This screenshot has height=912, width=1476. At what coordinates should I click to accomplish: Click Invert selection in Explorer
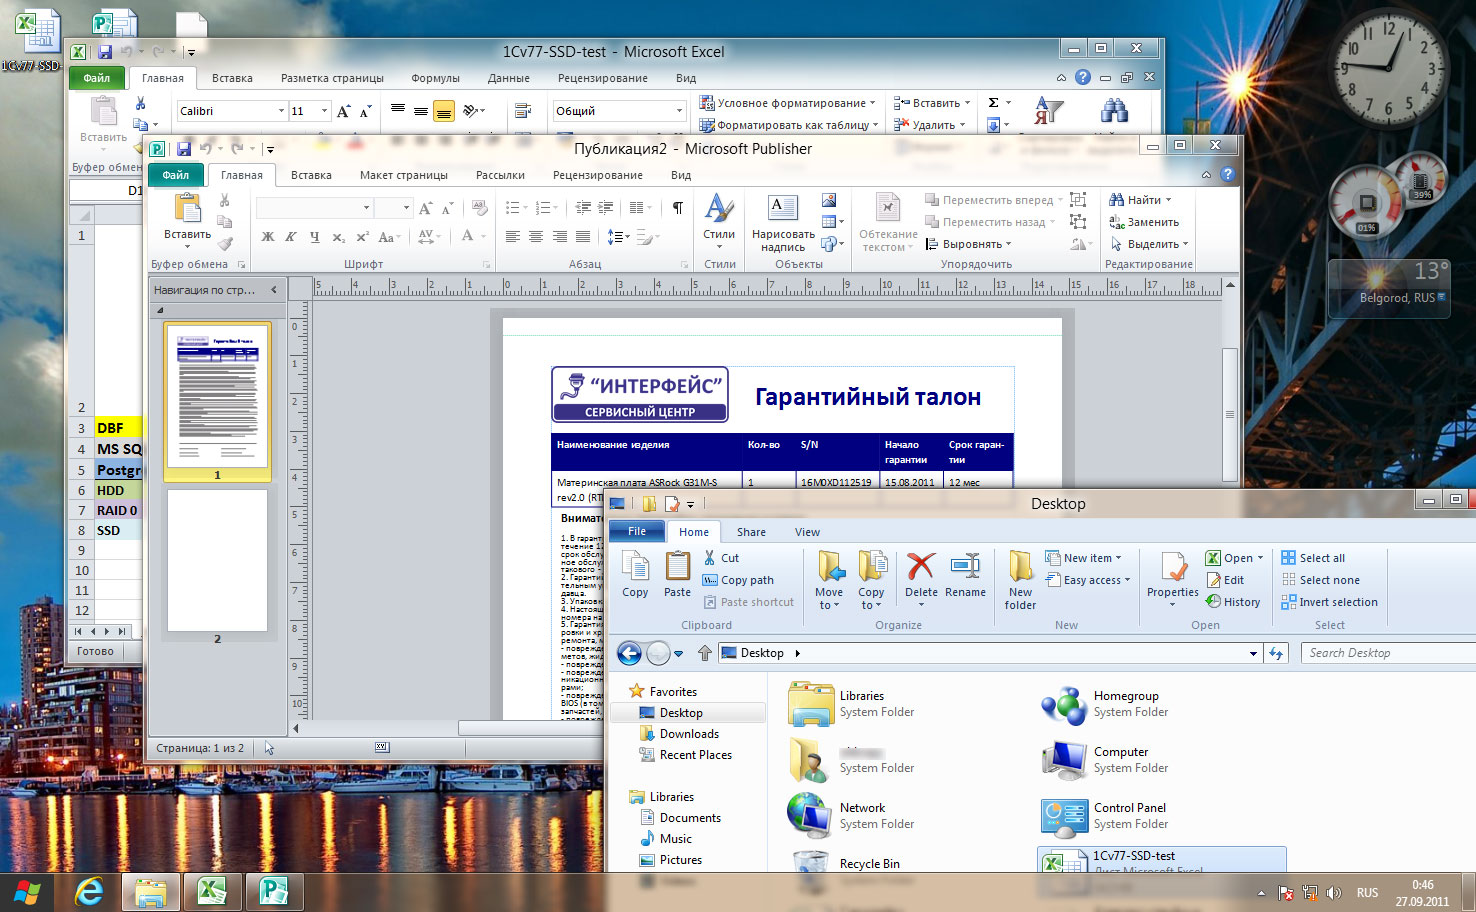1337,602
